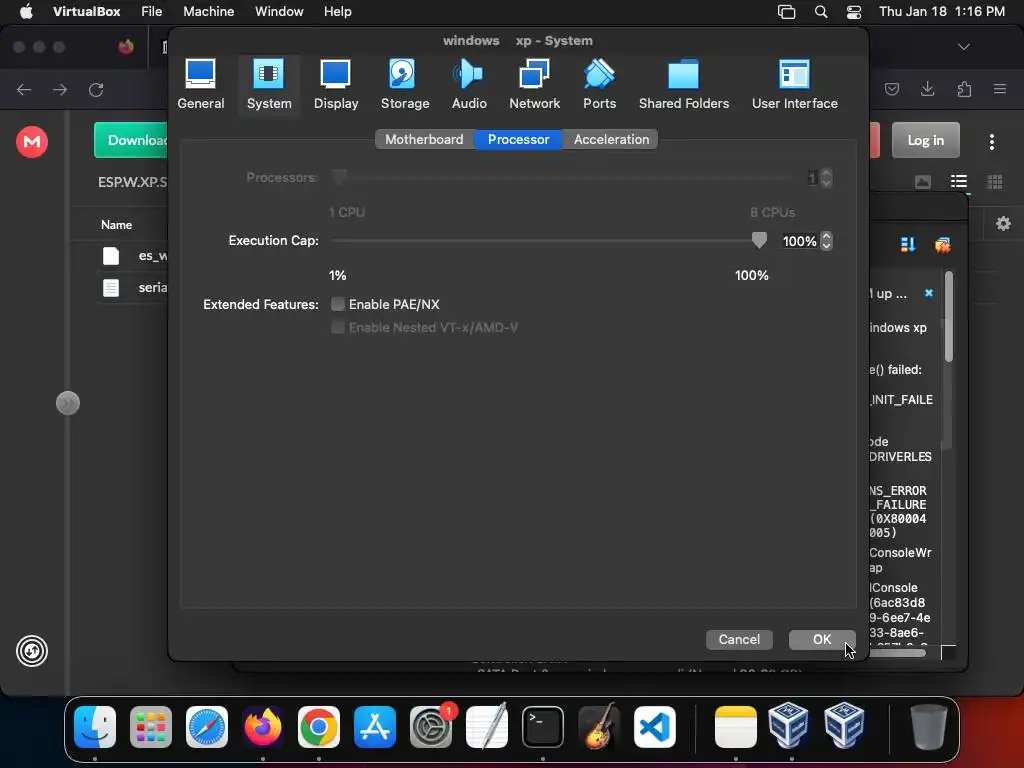
Task: Close the VirtualBox error notification
Action: (929, 293)
